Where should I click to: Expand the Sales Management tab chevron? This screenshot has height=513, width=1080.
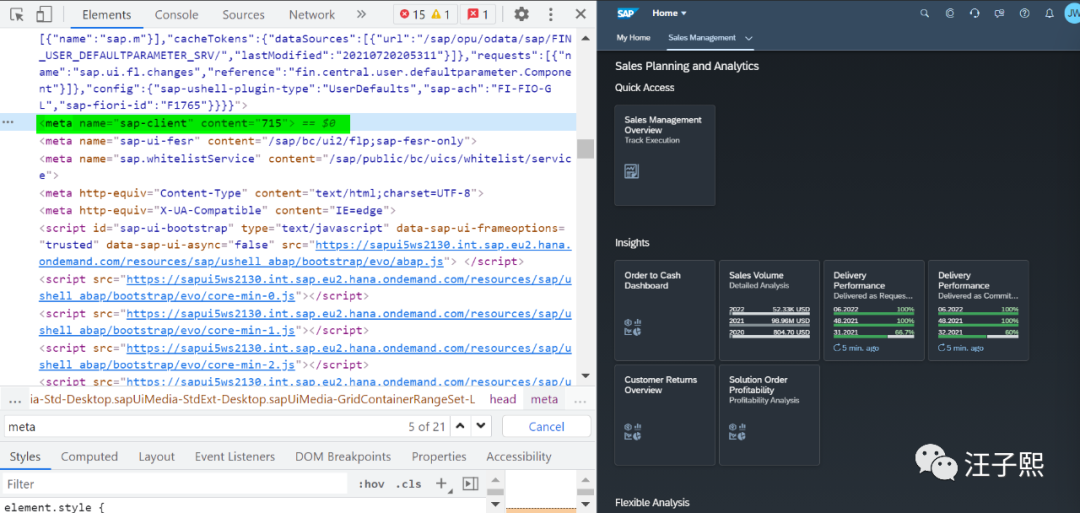point(749,39)
